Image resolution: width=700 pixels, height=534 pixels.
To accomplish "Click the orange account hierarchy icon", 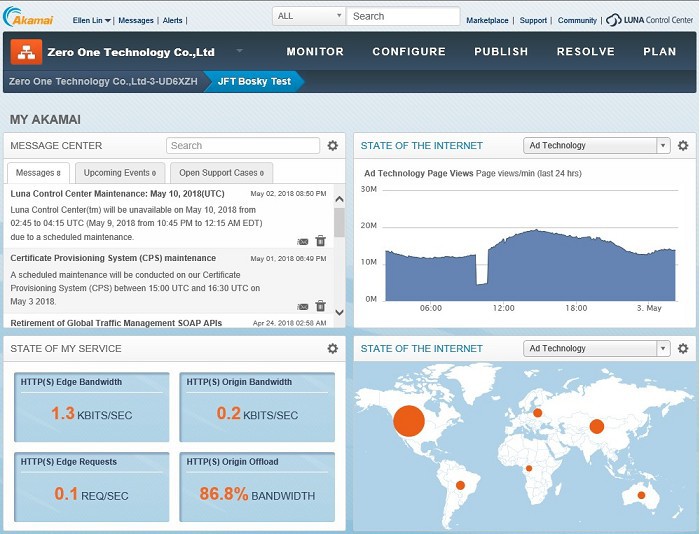I will pos(26,52).
